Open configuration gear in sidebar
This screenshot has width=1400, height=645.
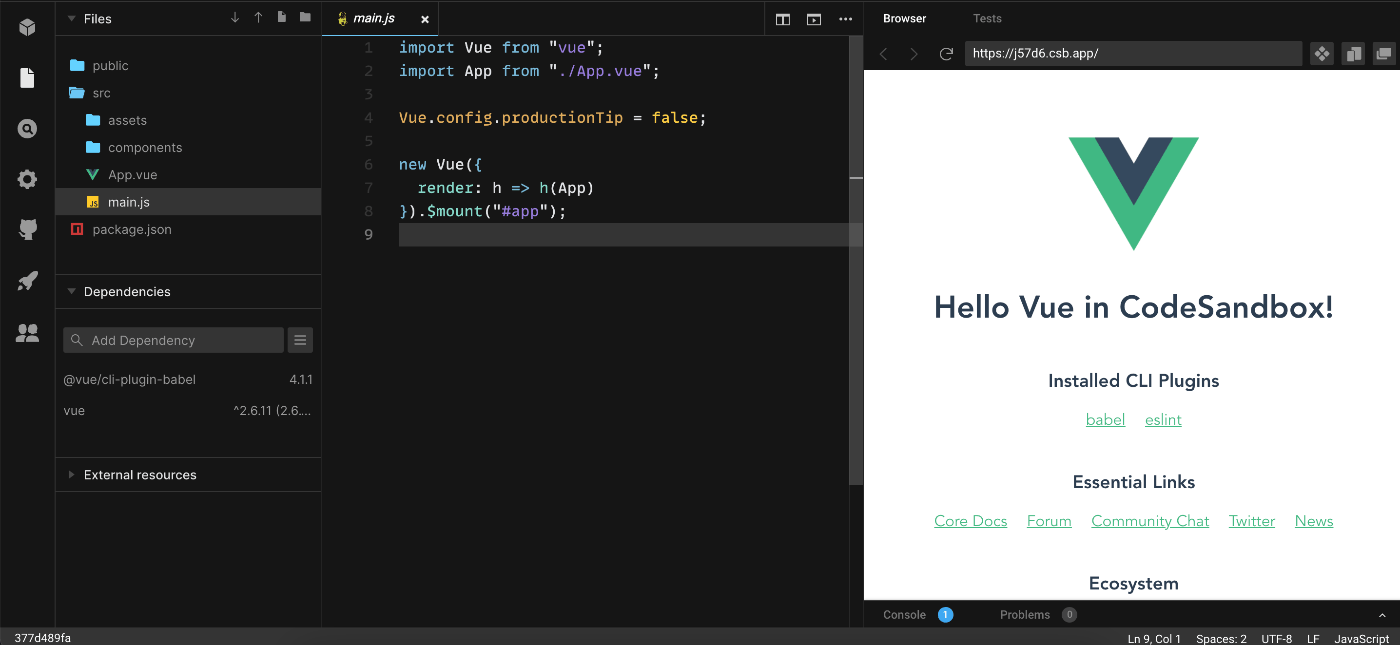27,180
